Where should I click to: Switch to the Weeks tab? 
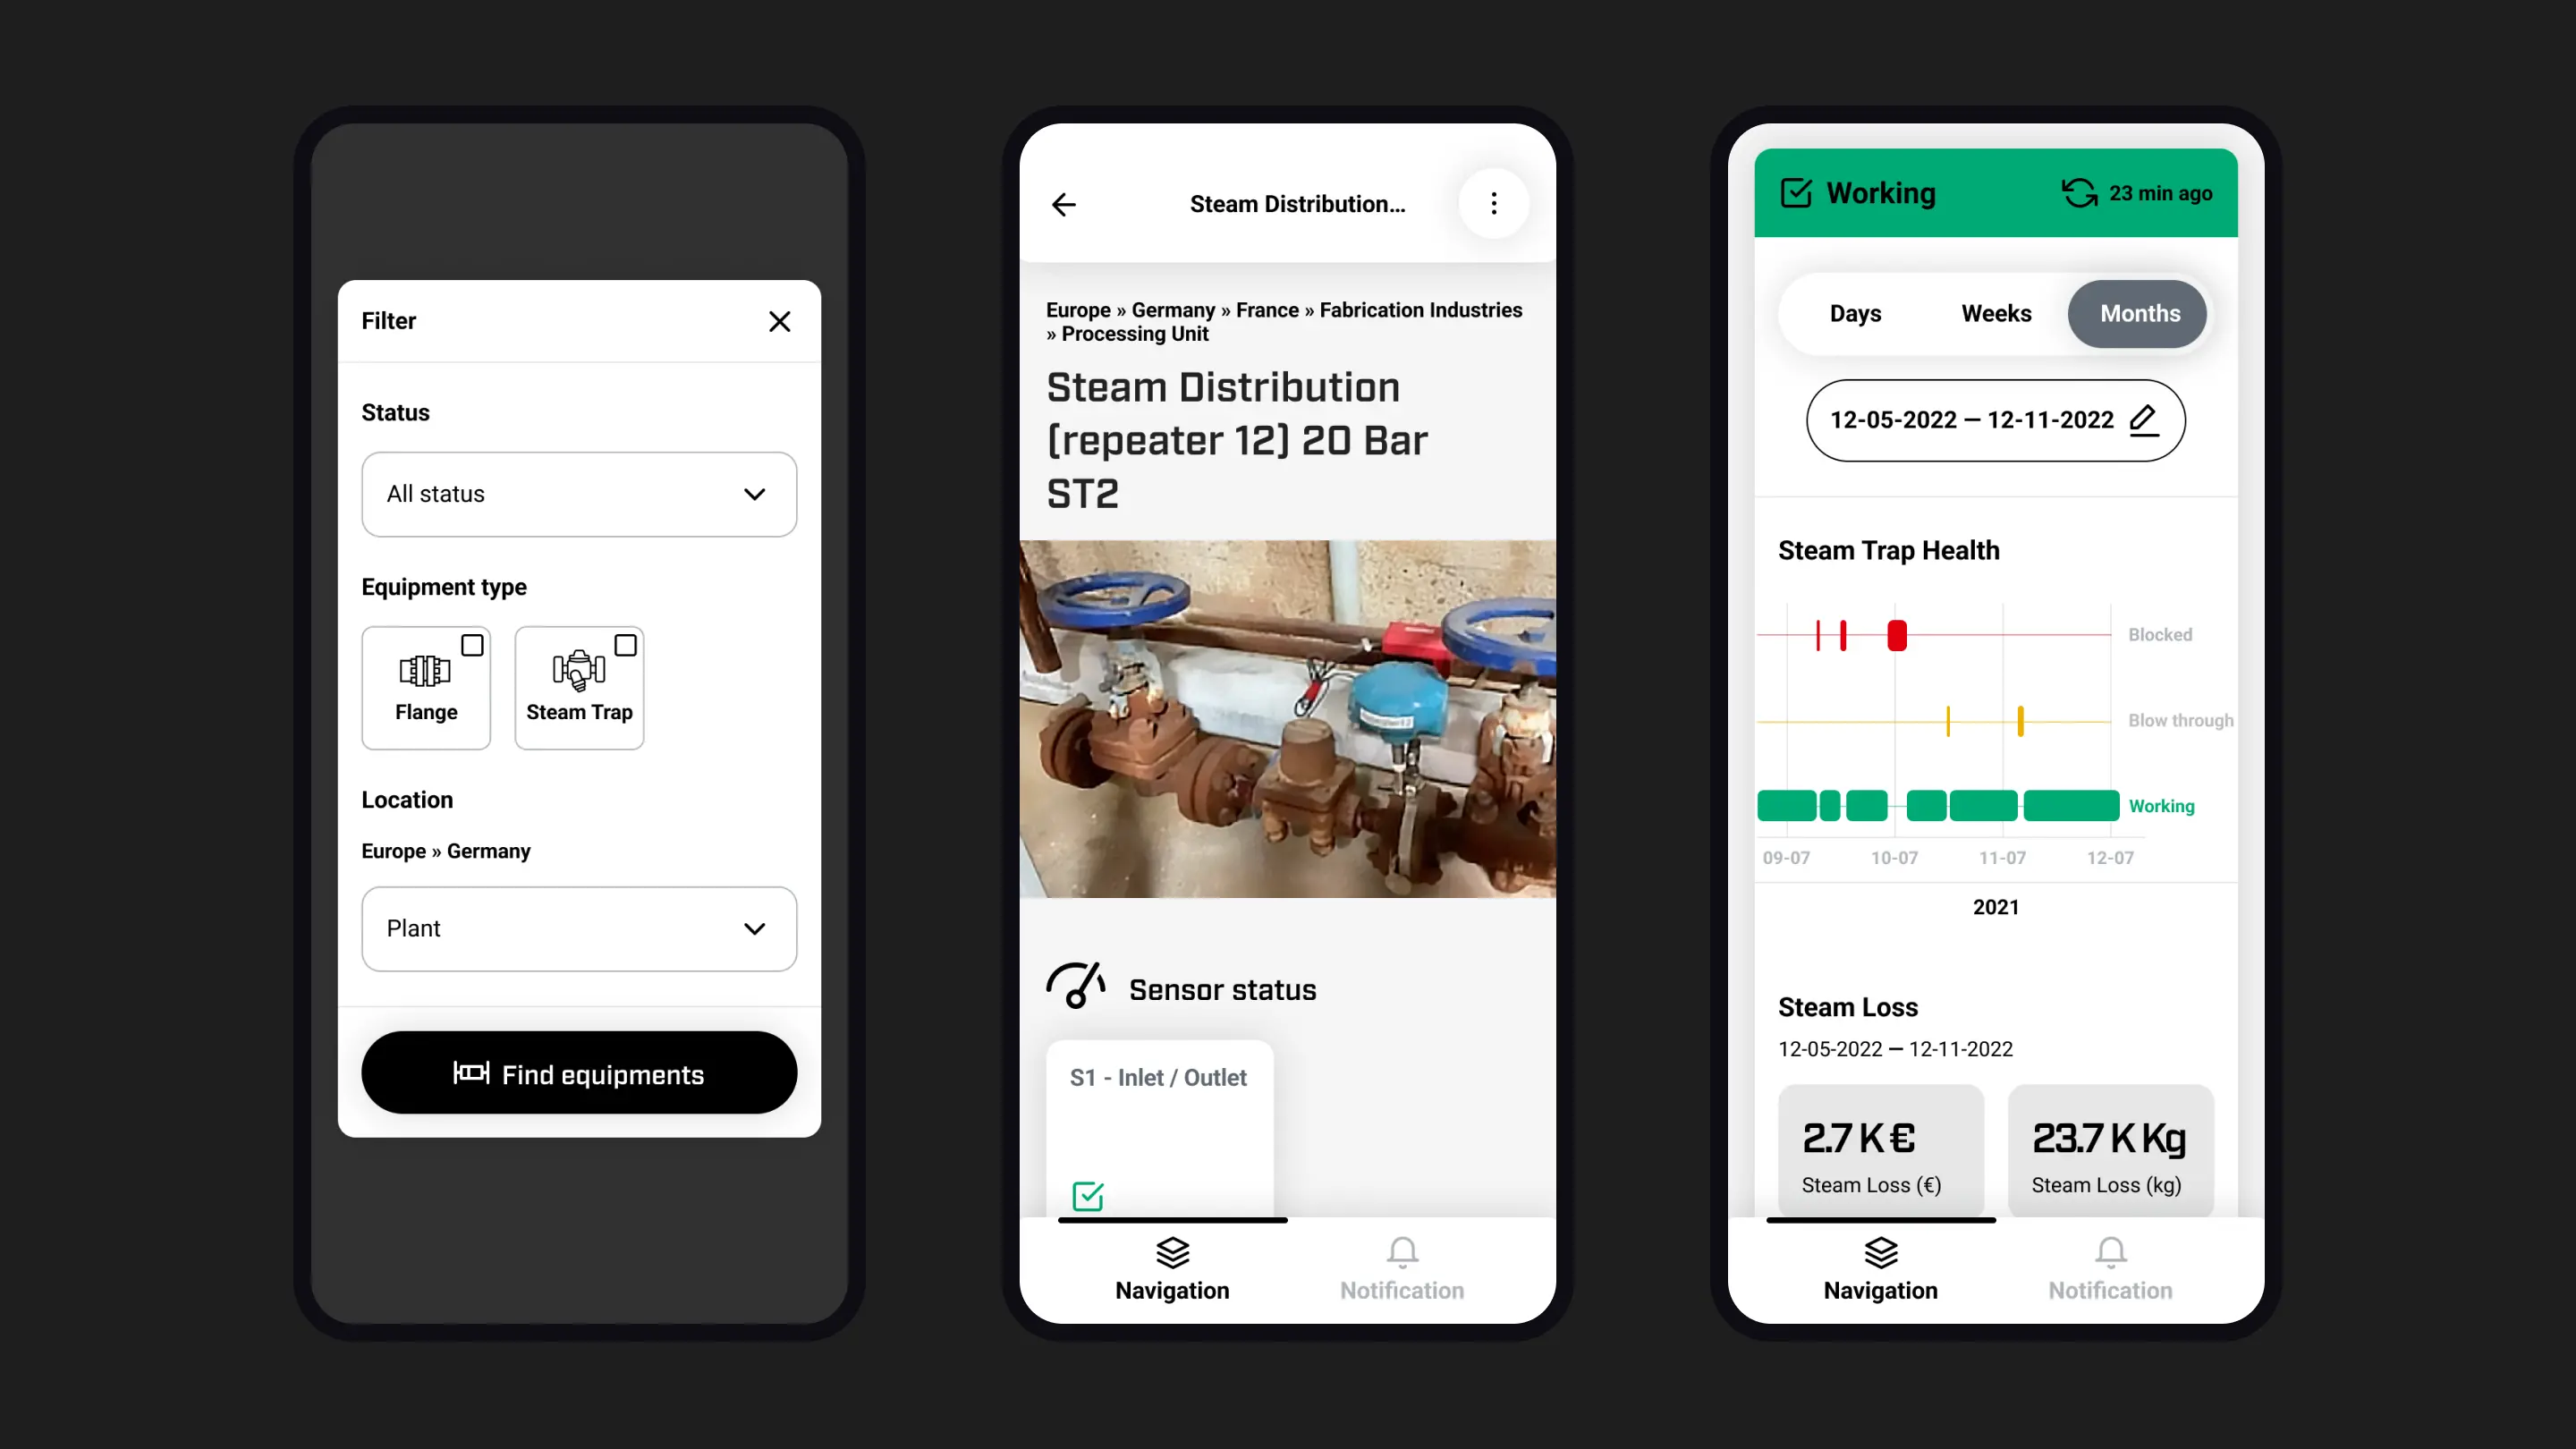(x=1996, y=313)
